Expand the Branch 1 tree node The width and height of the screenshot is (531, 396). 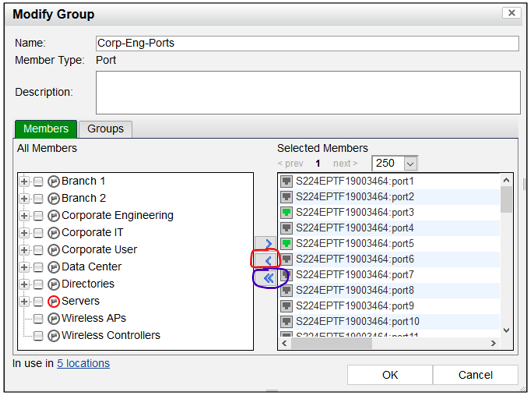pos(24,181)
